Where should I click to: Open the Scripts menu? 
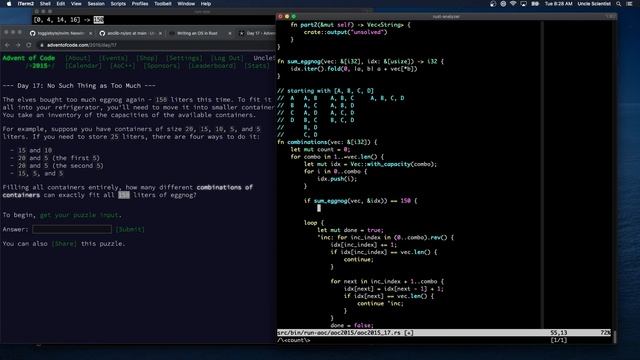118,4
